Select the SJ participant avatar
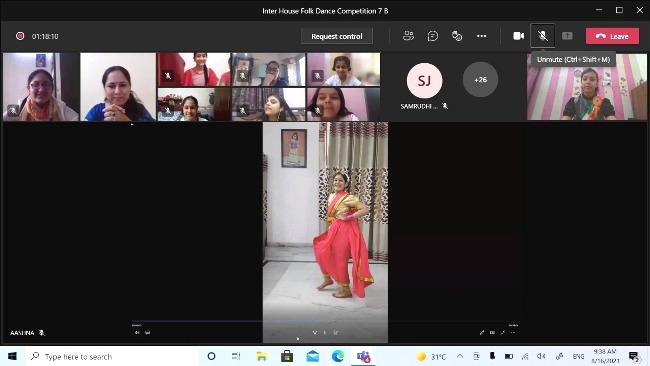650x366 pixels. pos(424,80)
